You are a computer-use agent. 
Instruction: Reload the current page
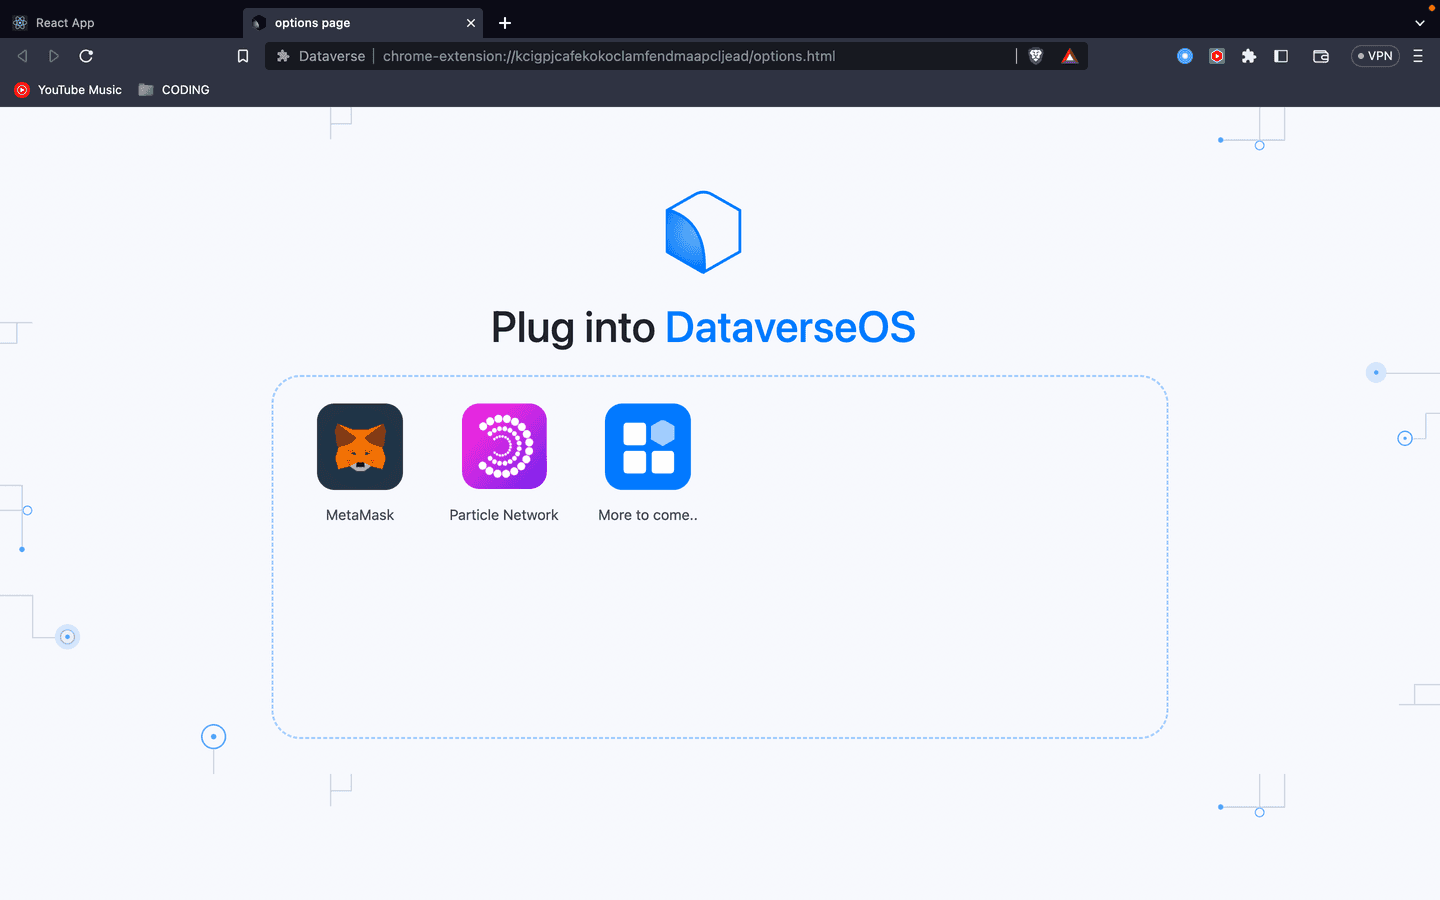[x=86, y=56]
